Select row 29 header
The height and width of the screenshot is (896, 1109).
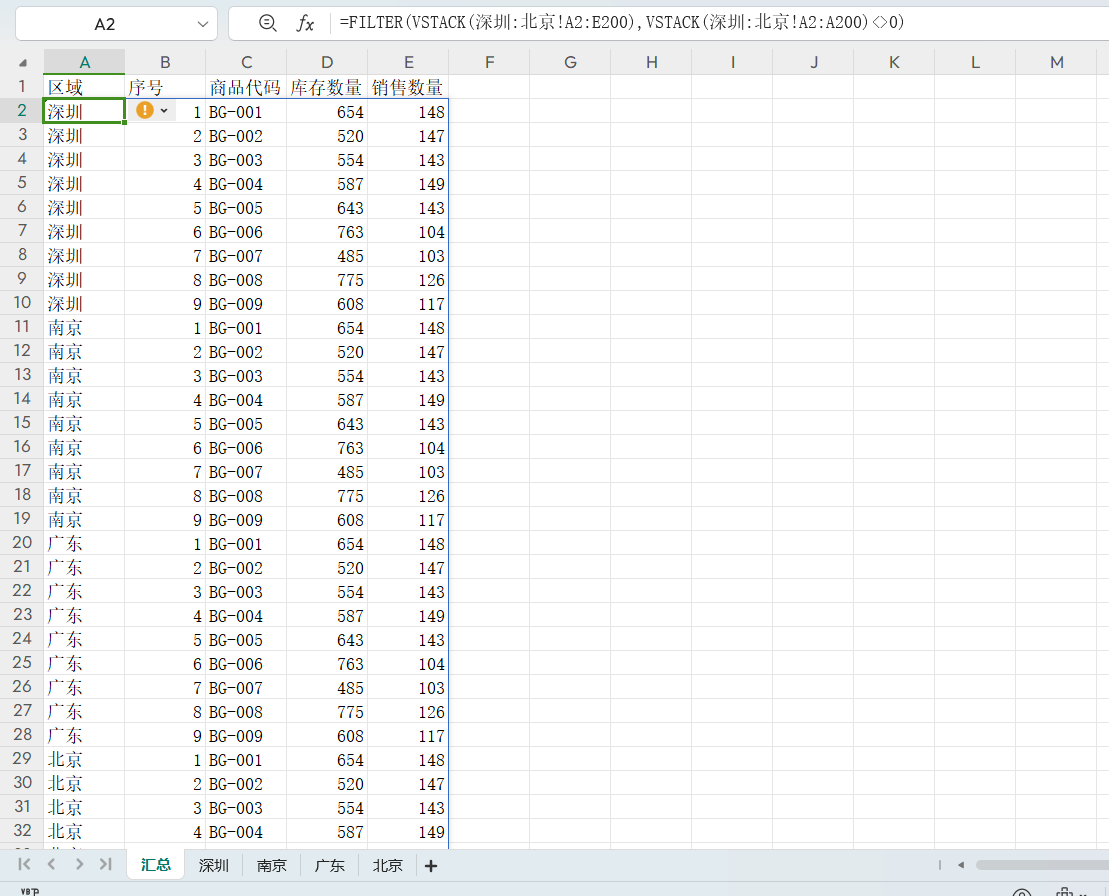[22, 759]
